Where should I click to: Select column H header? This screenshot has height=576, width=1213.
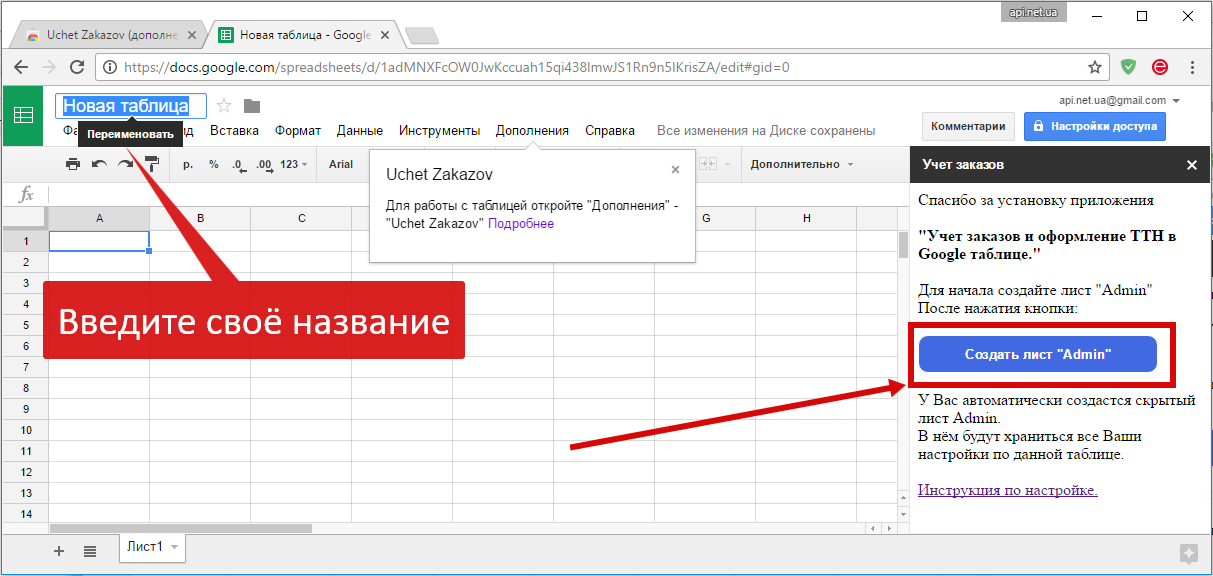(x=807, y=218)
